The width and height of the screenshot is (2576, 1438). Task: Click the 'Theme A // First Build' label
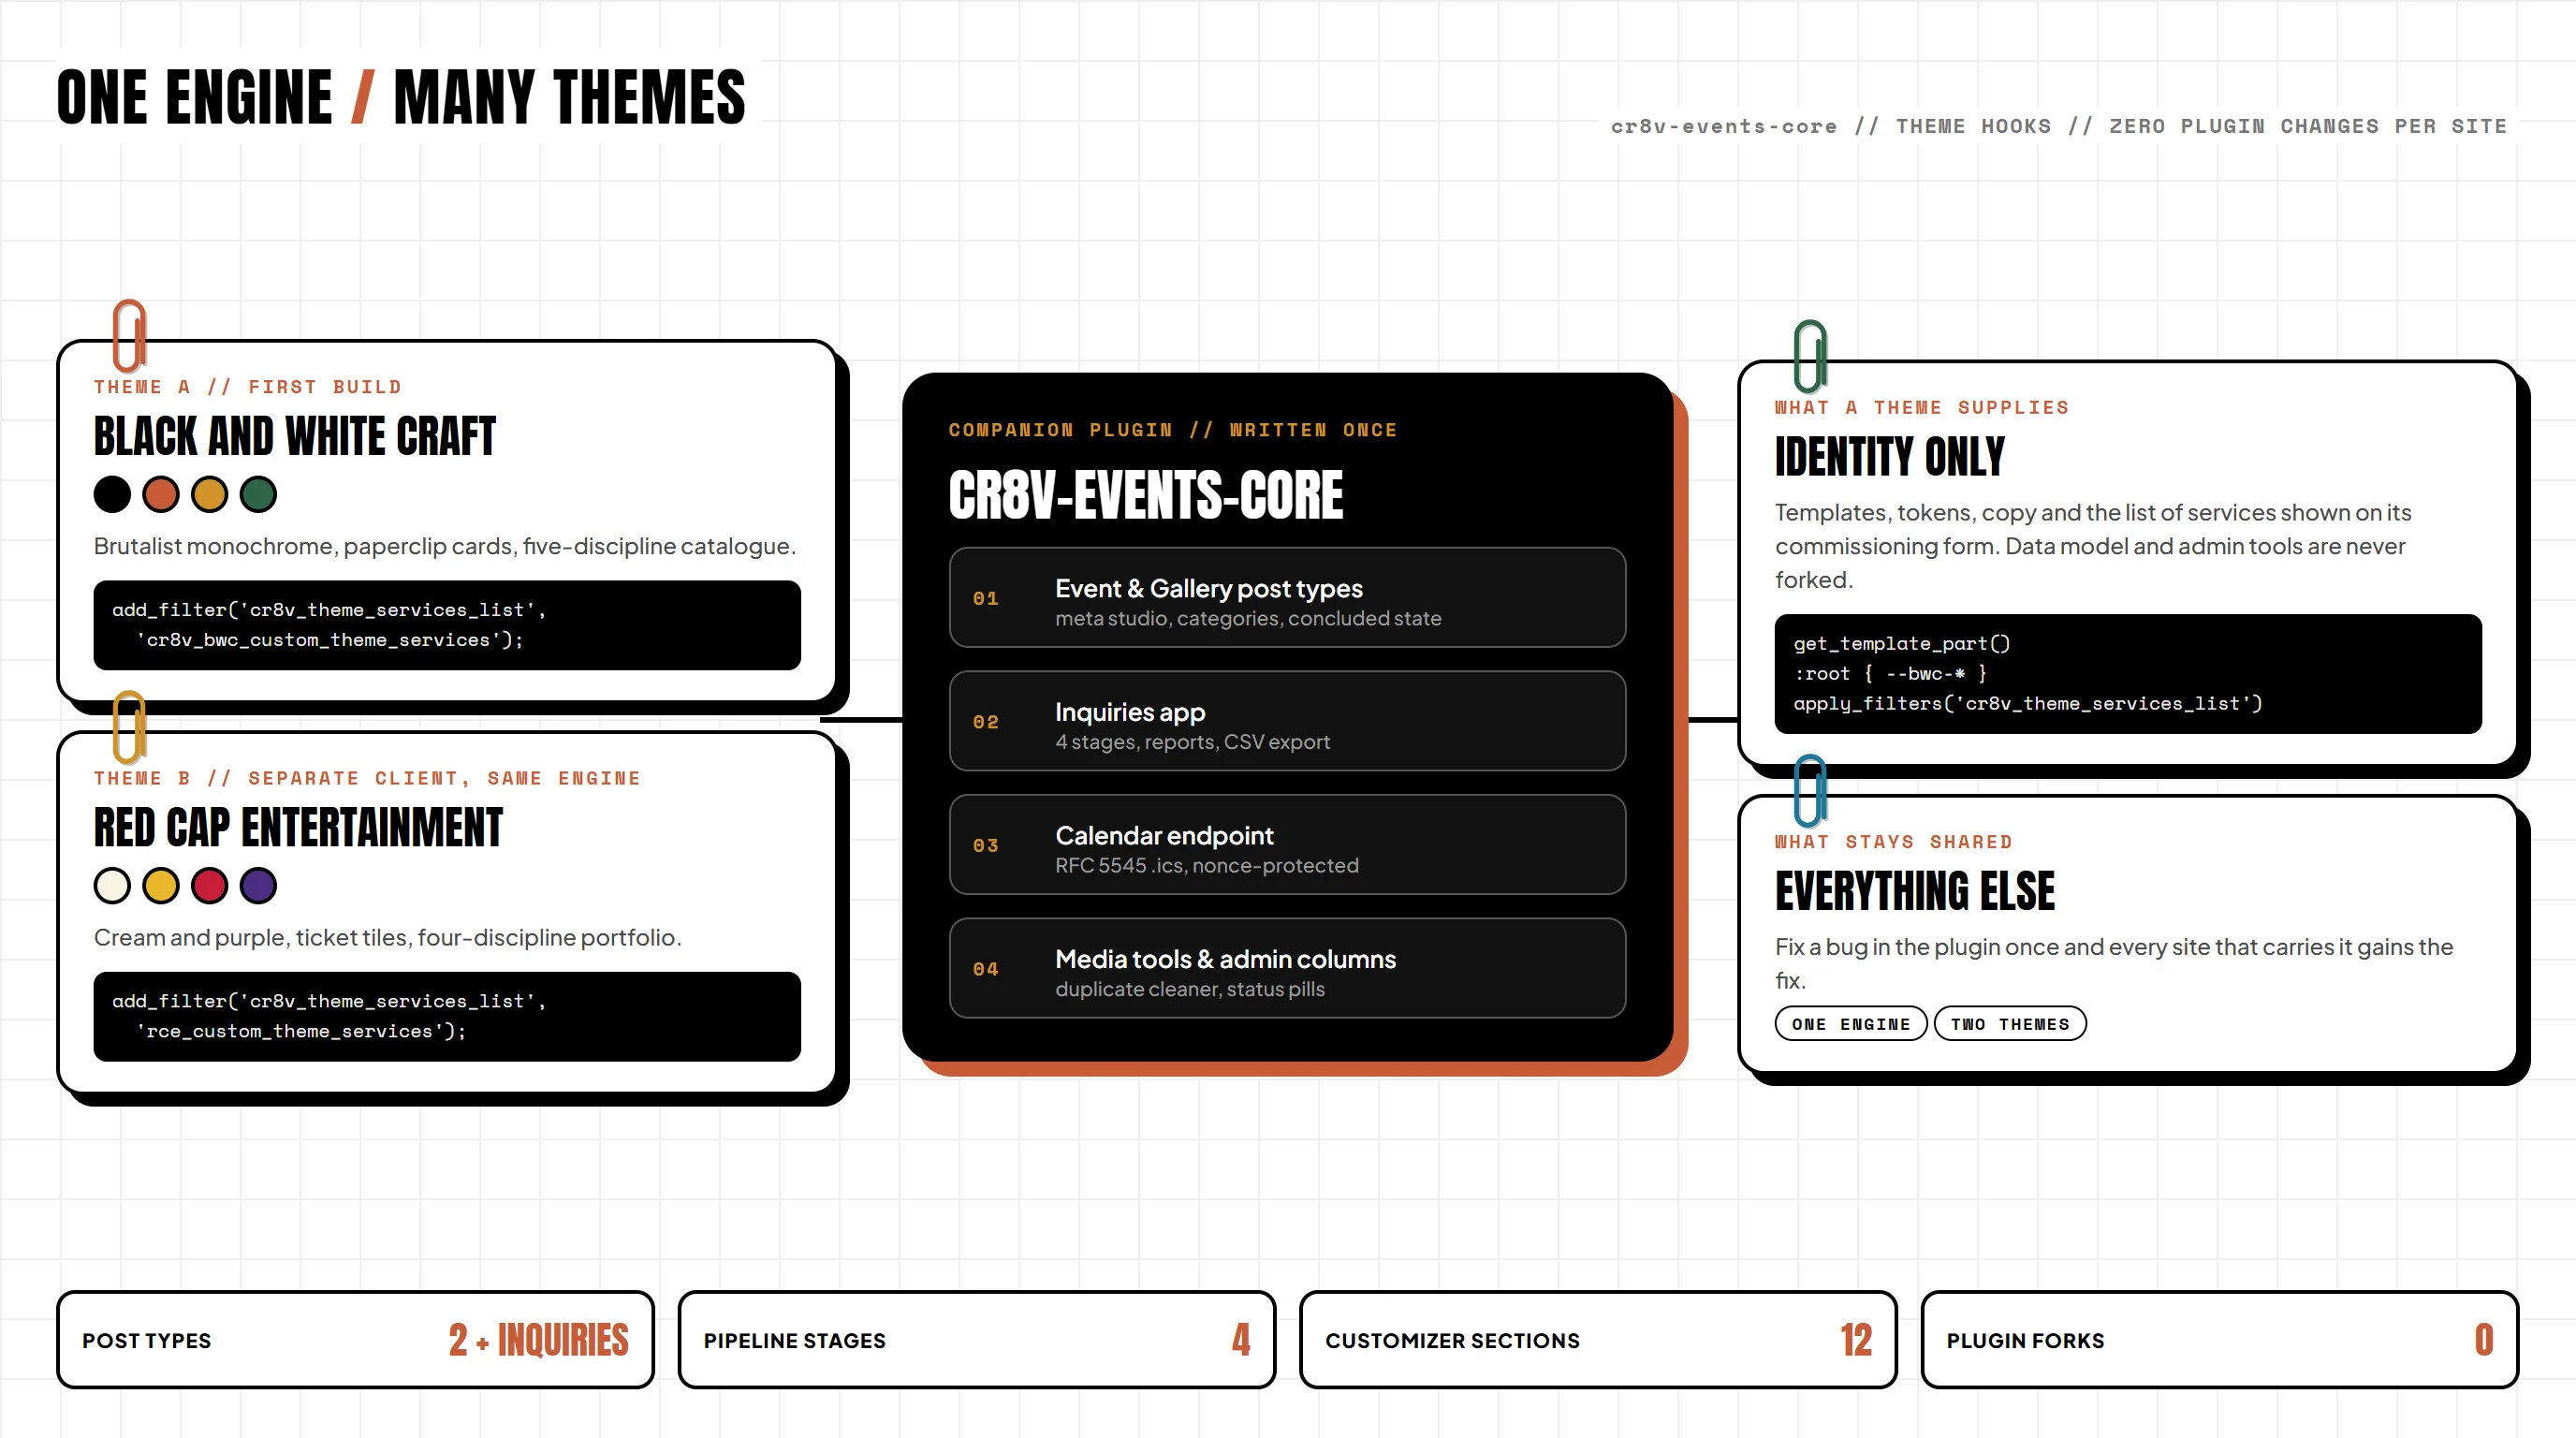(248, 387)
